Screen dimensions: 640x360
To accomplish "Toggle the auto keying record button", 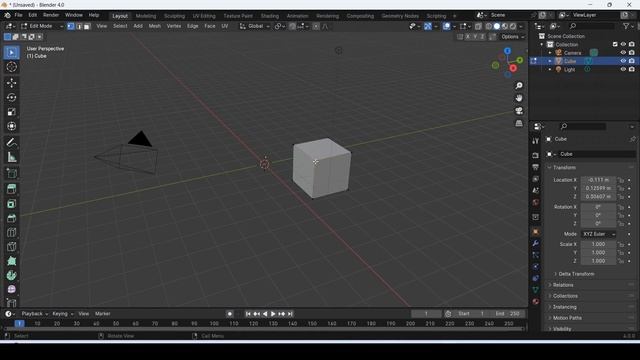I will (x=230, y=314).
